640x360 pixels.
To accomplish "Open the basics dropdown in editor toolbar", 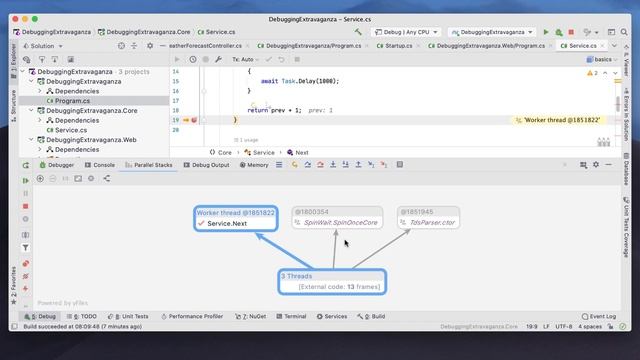I will (602, 60).
